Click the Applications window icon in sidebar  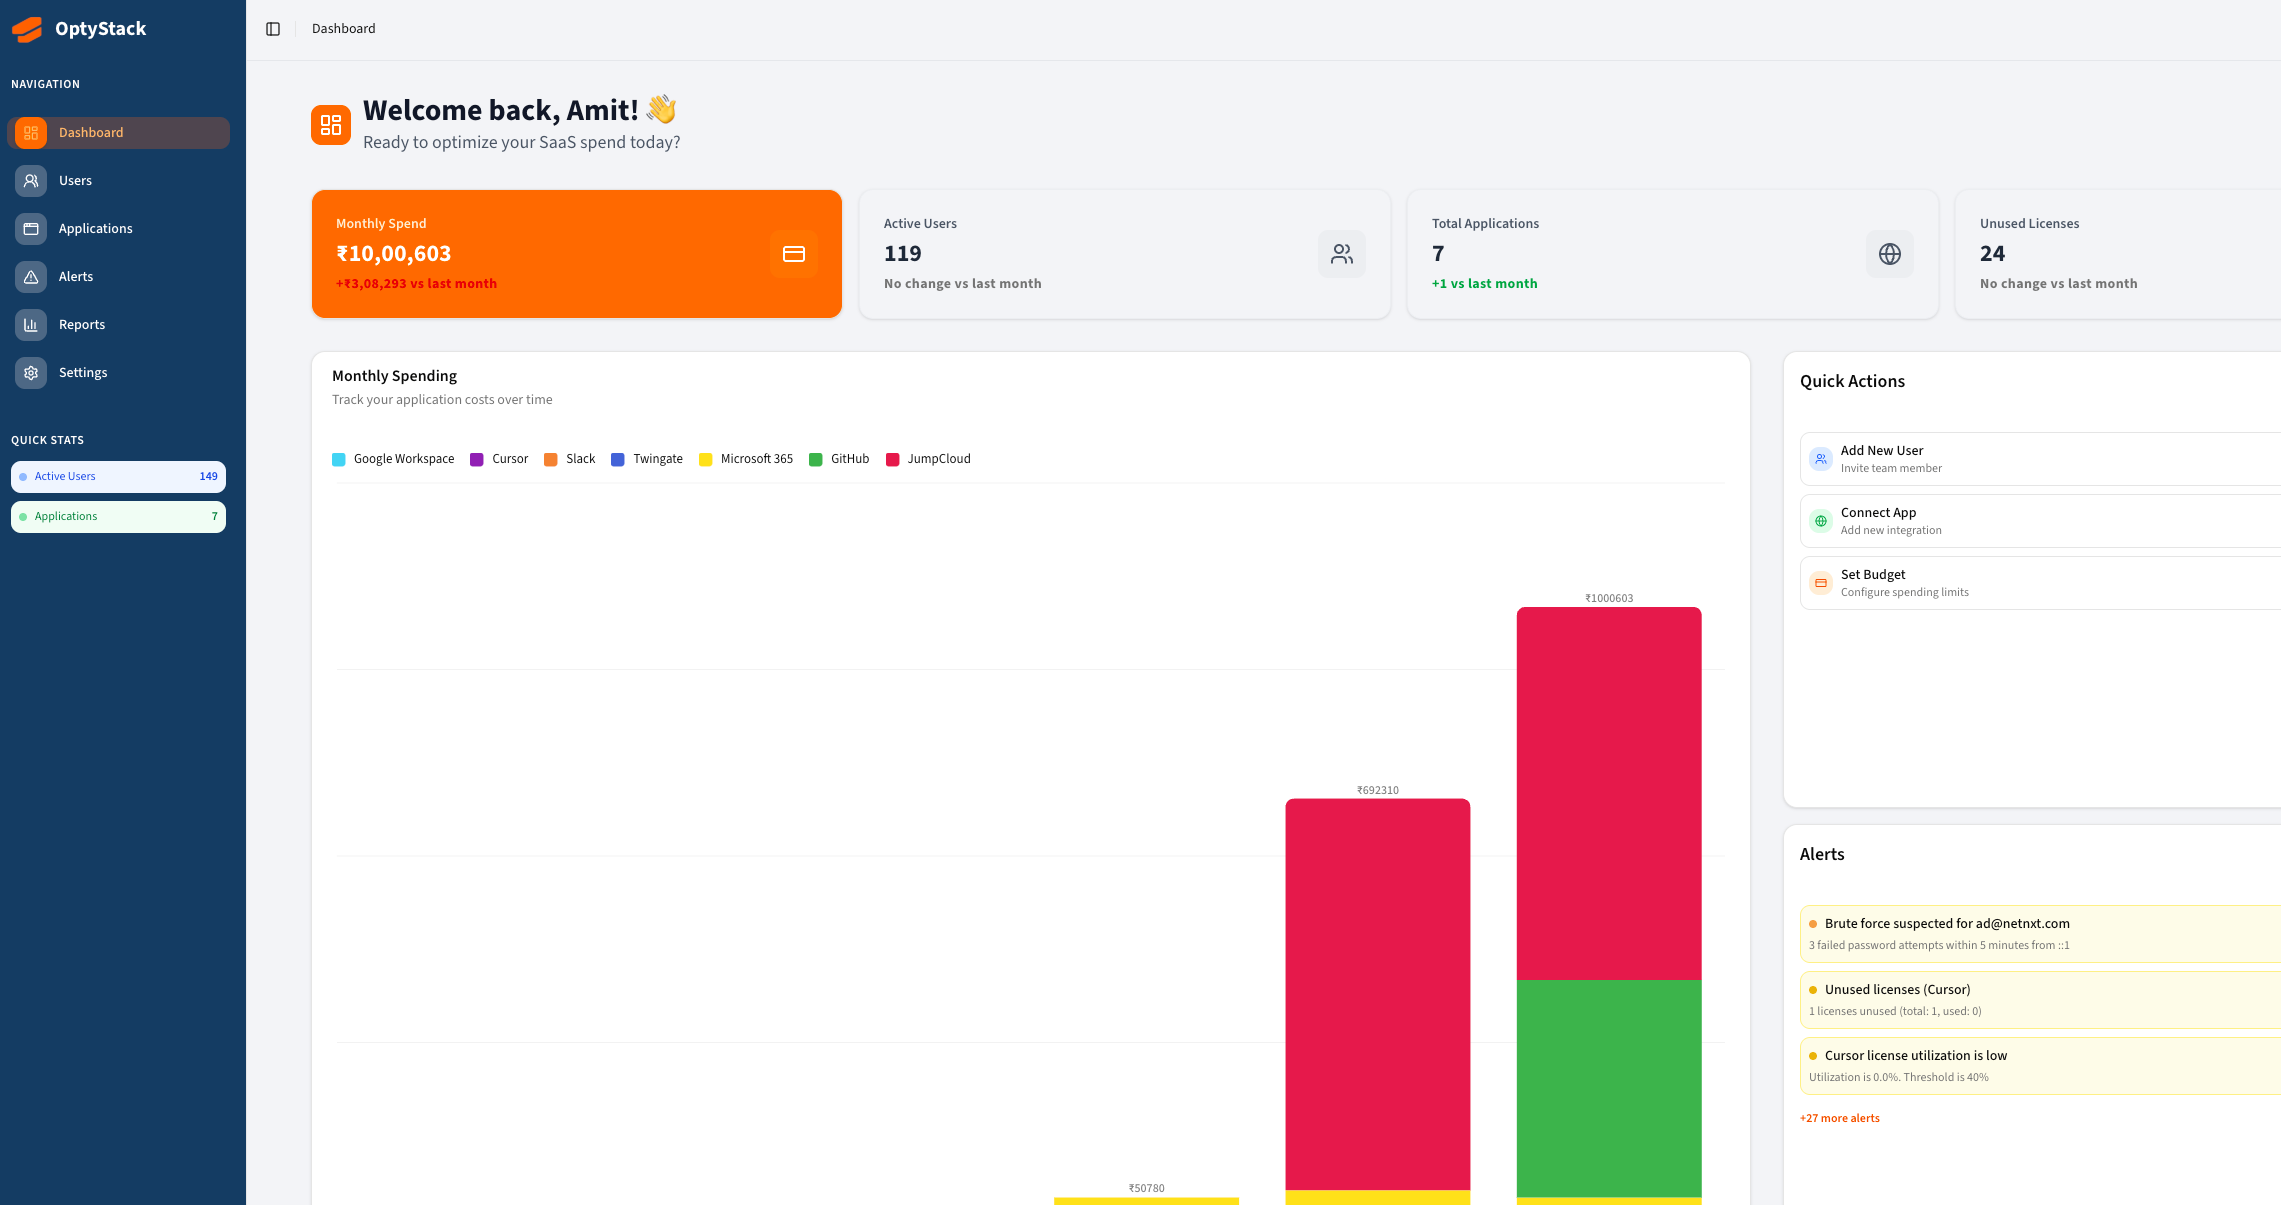tap(31, 229)
